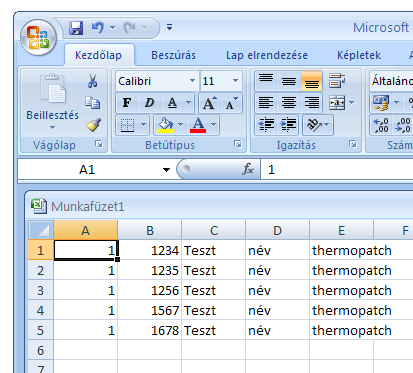Toggle underline formatting
Image resolution: width=413 pixels, height=373 pixels.
pyautogui.click(x=172, y=103)
